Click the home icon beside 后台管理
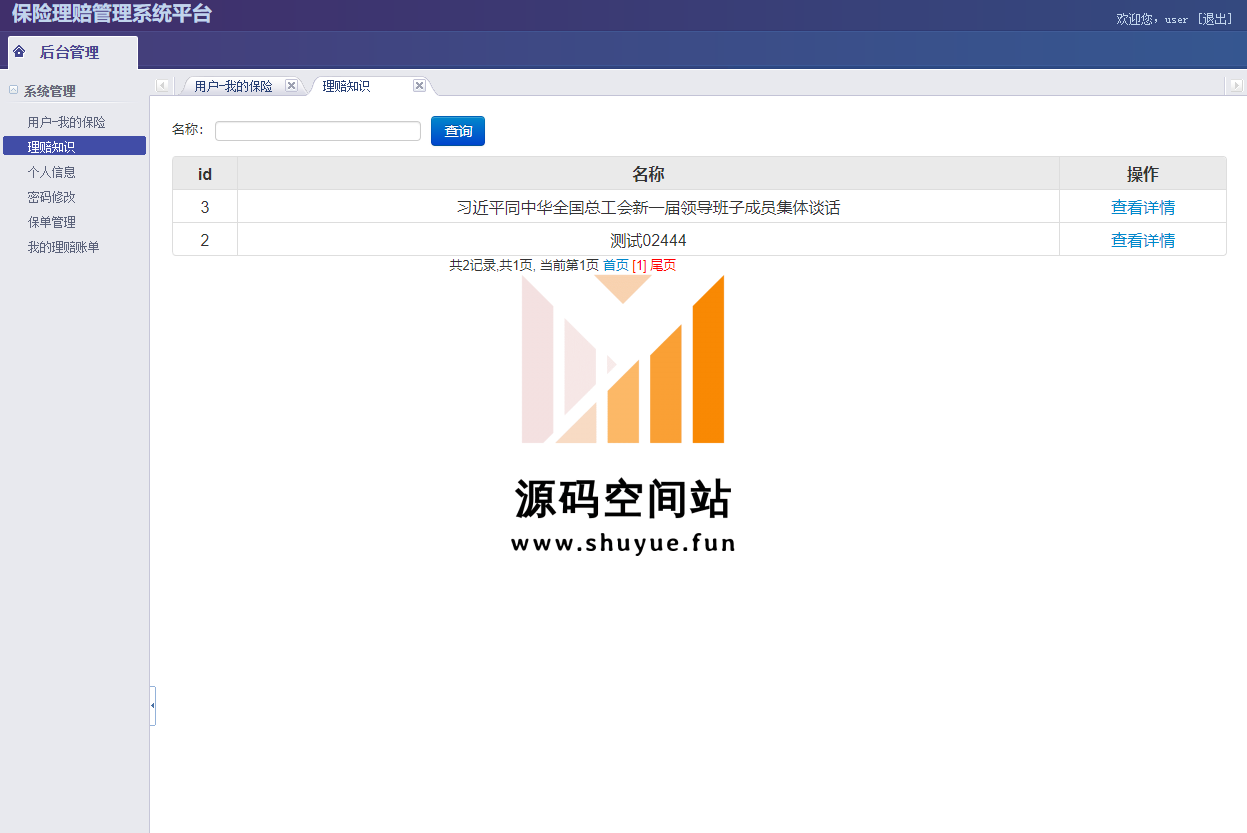This screenshot has height=833, width=1247. tap(19, 51)
